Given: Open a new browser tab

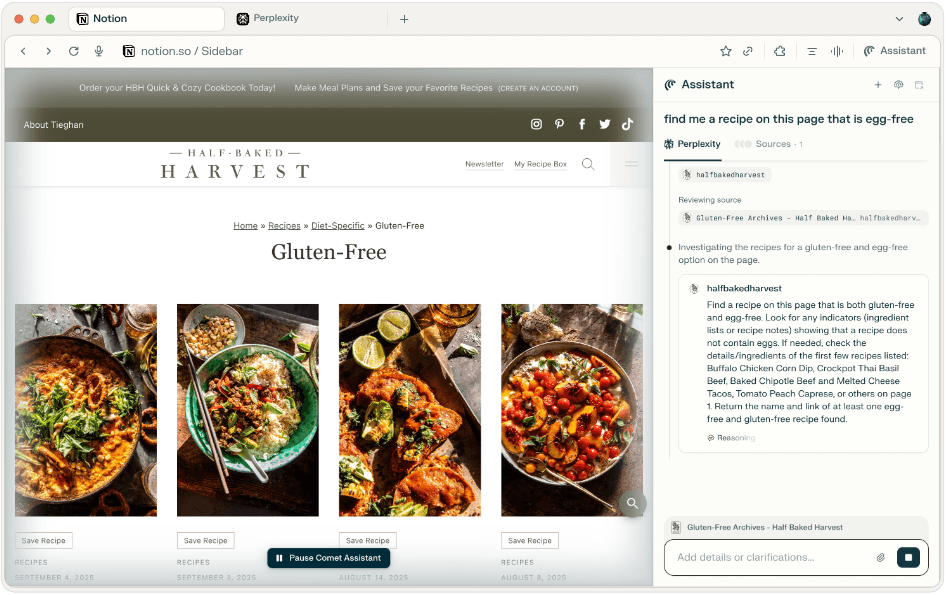Looking at the screenshot, I should point(404,19).
